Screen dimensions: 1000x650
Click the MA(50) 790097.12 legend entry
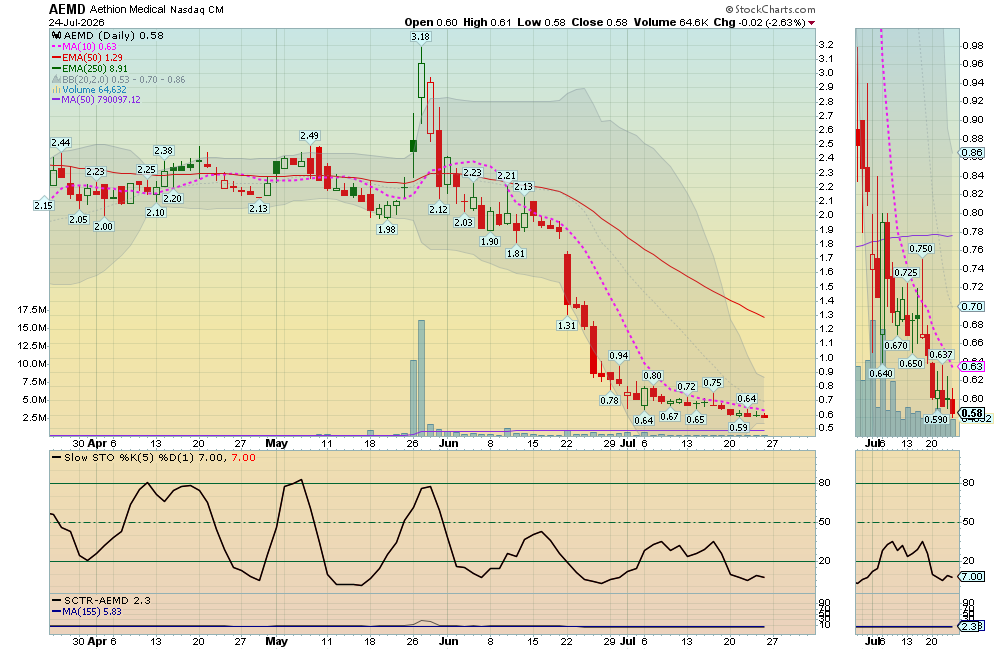point(96,100)
